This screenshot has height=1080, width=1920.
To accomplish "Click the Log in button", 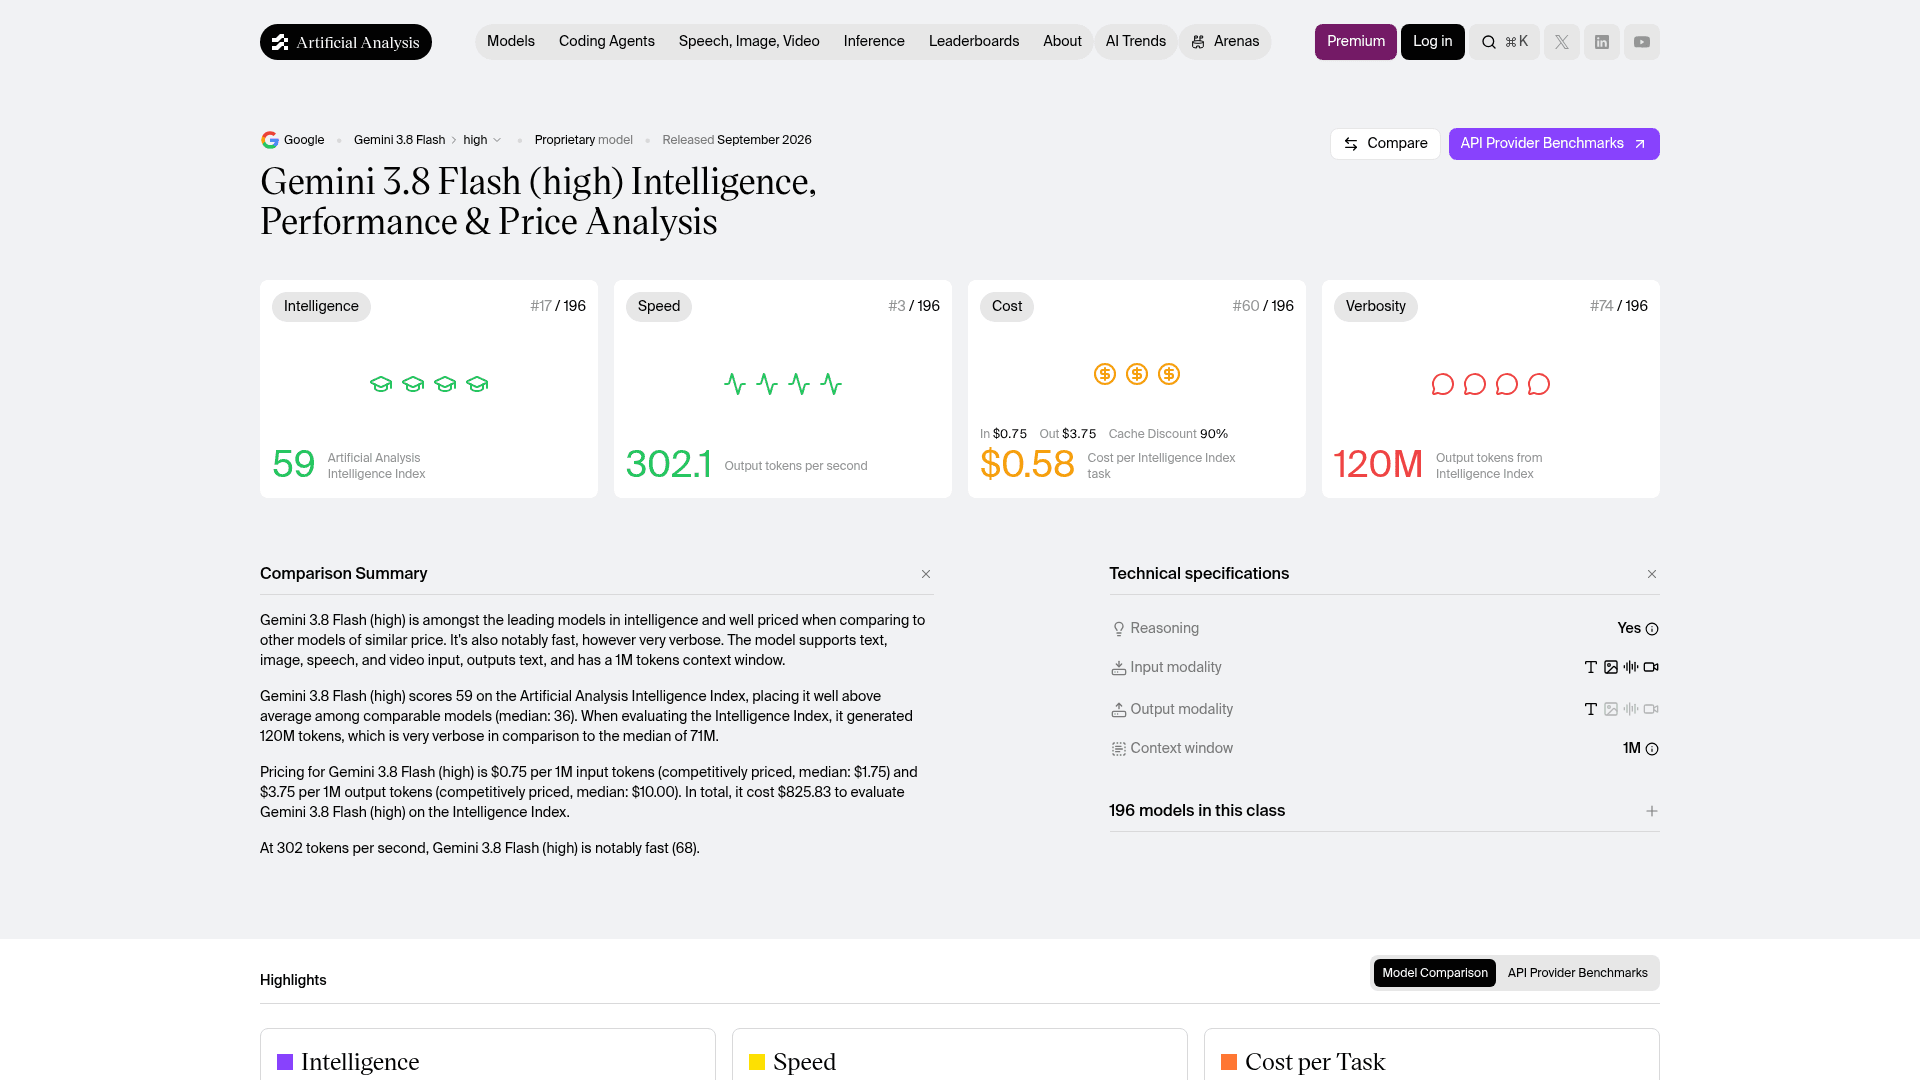I will [x=1433, y=42].
